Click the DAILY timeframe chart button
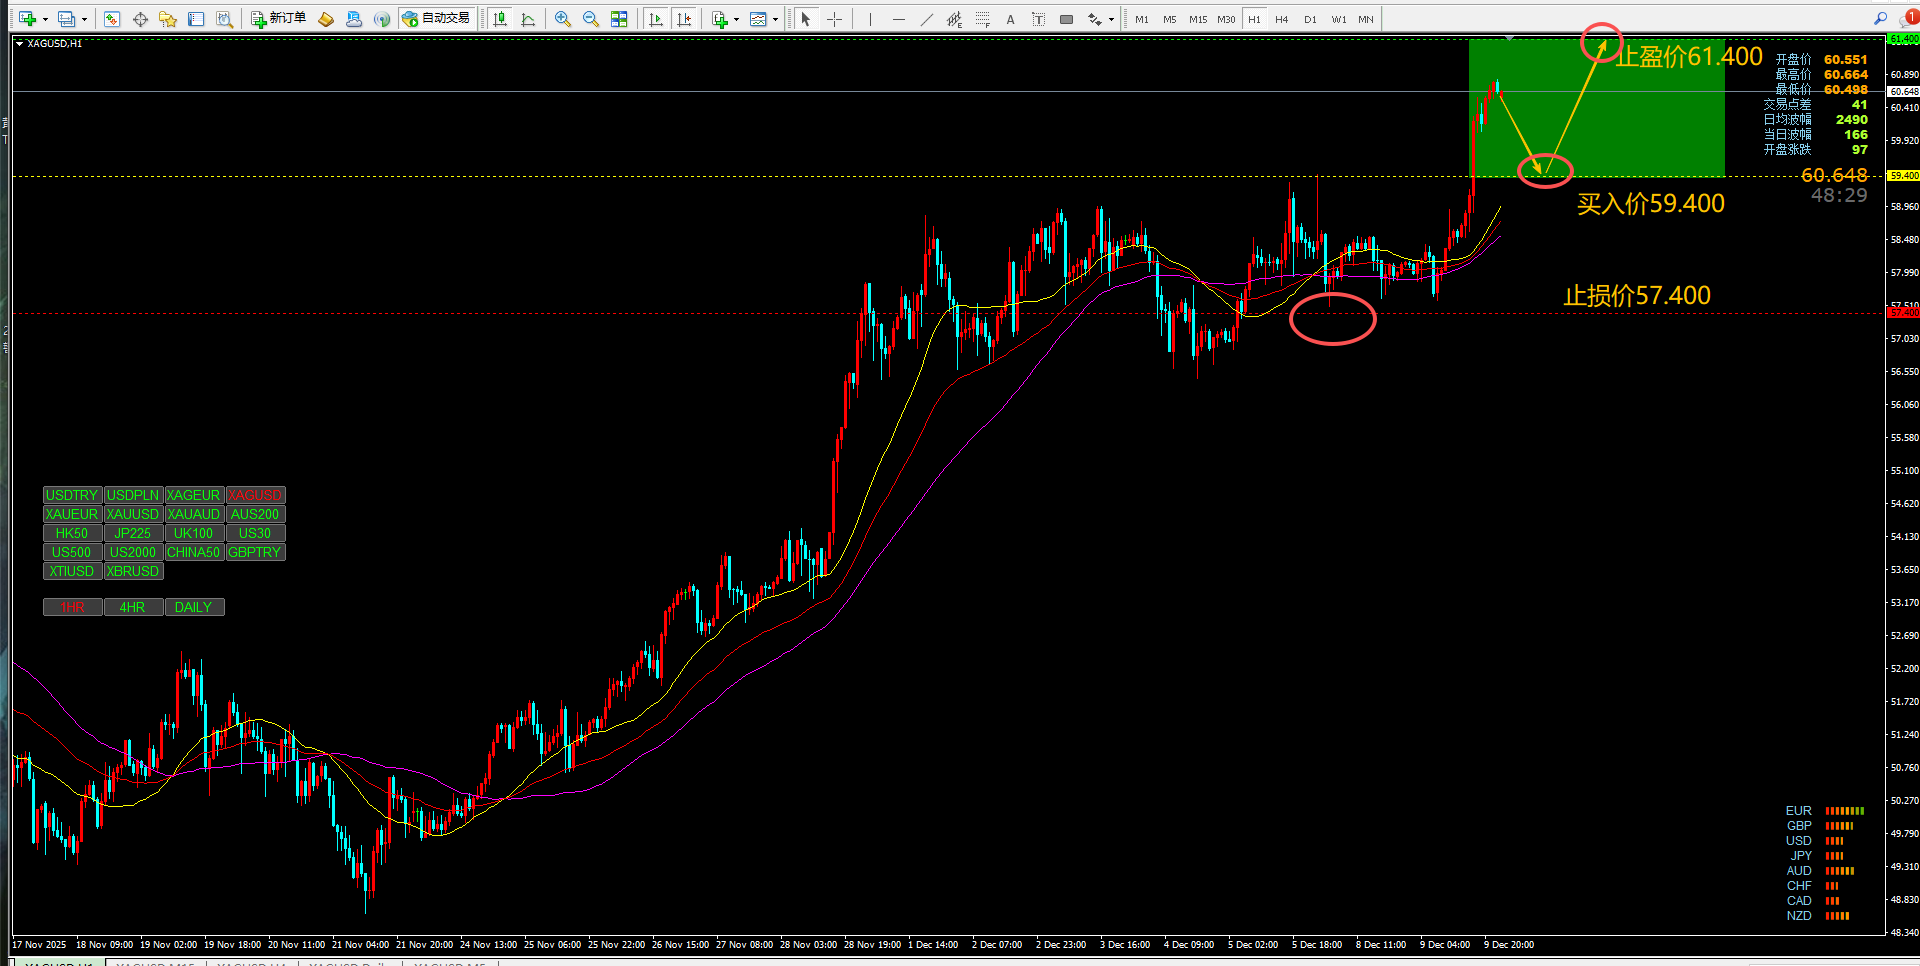This screenshot has height=966, width=1920. (194, 607)
